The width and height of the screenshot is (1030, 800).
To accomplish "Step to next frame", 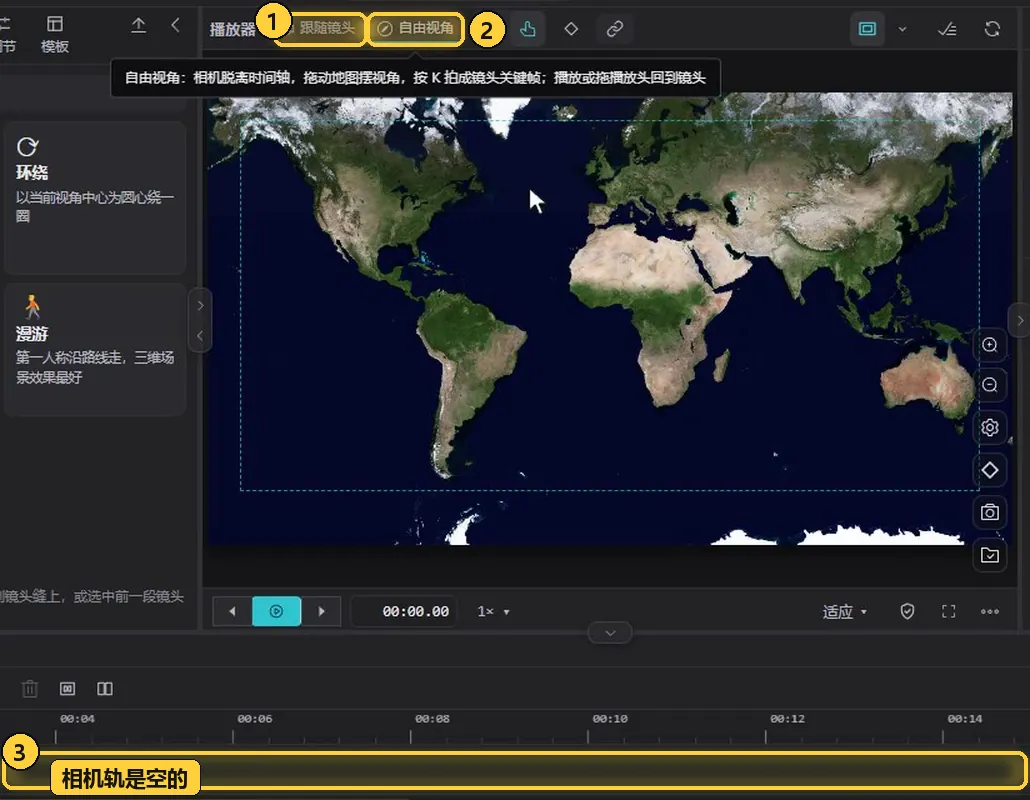I will [x=321, y=611].
